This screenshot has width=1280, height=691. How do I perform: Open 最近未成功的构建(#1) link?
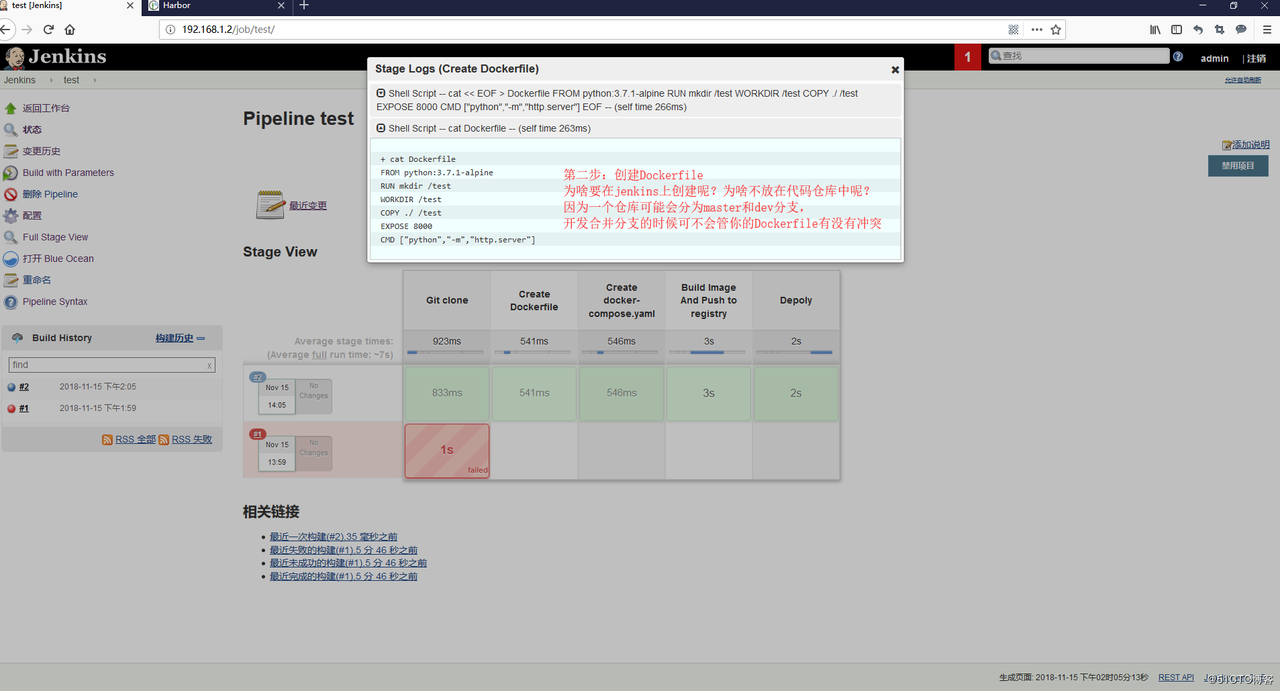[x=348, y=563]
